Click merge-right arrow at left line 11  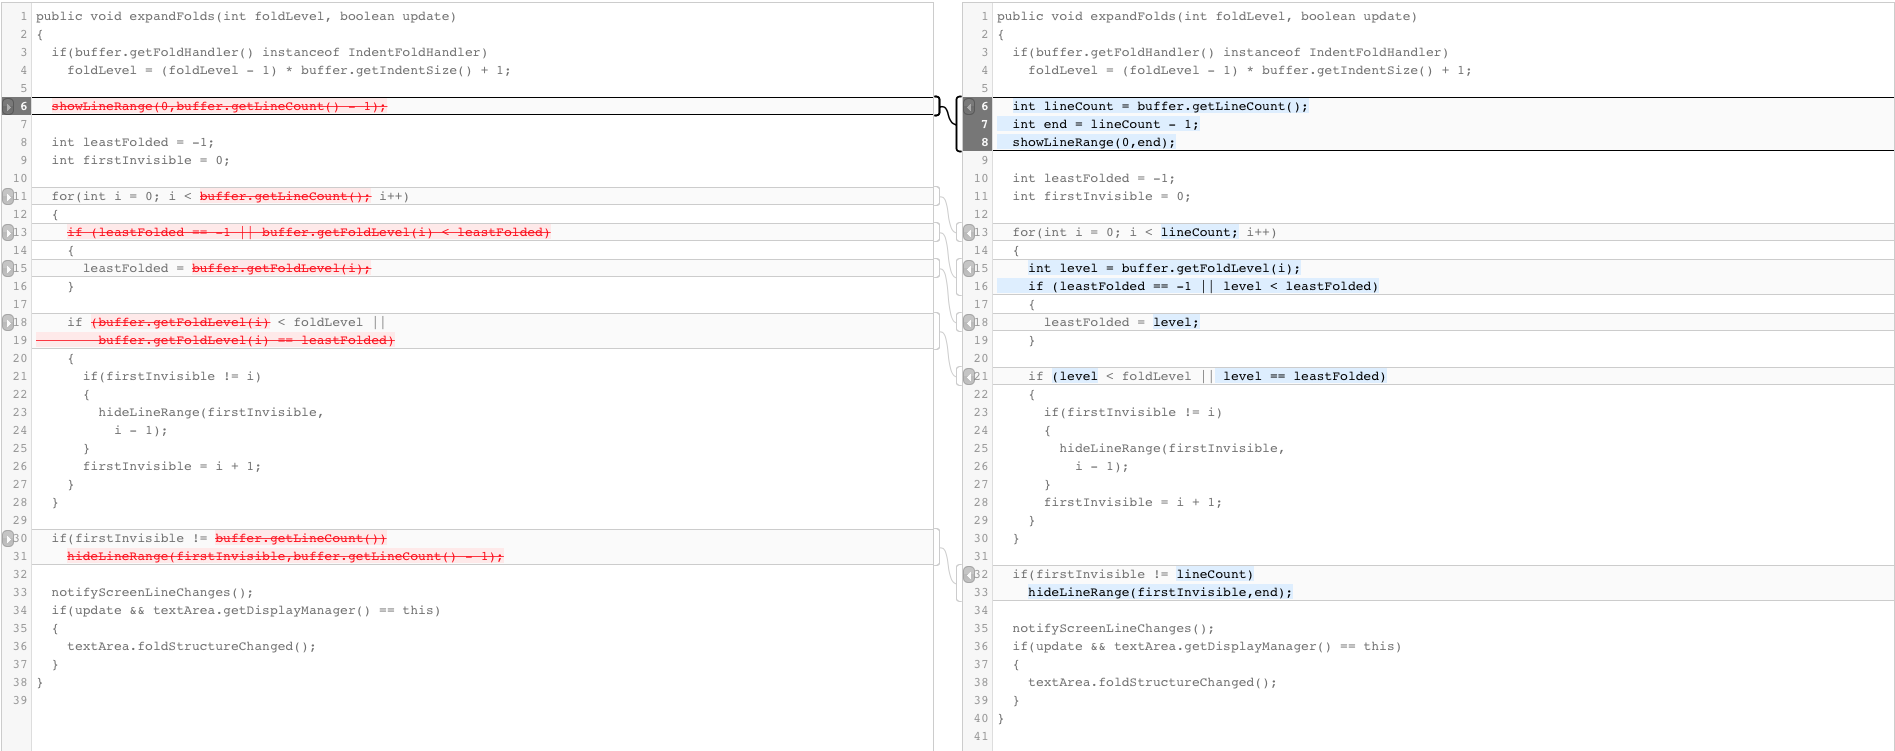9,196
